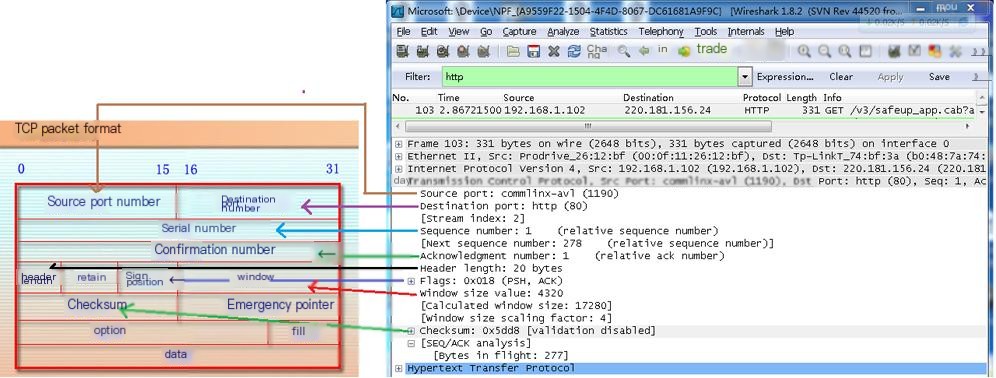Image resolution: width=996 pixels, height=378 pixels.
Task: Click the list interfaces icon on toolbar
Action: 402,51
